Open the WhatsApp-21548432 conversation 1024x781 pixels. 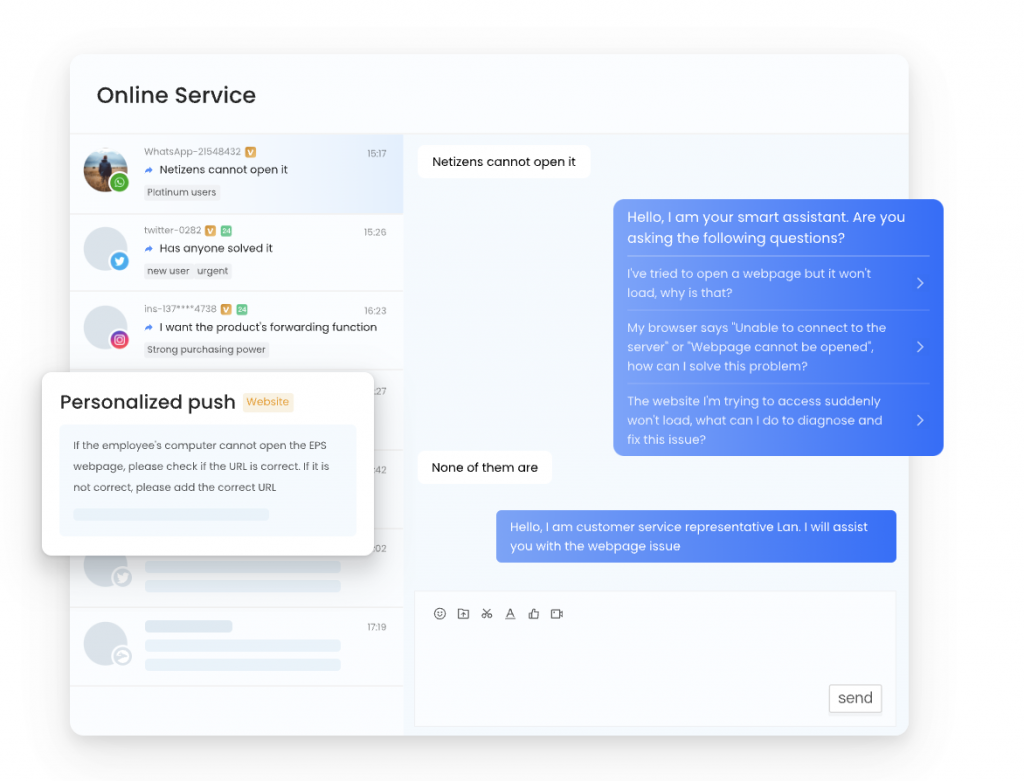pos(236,174)
